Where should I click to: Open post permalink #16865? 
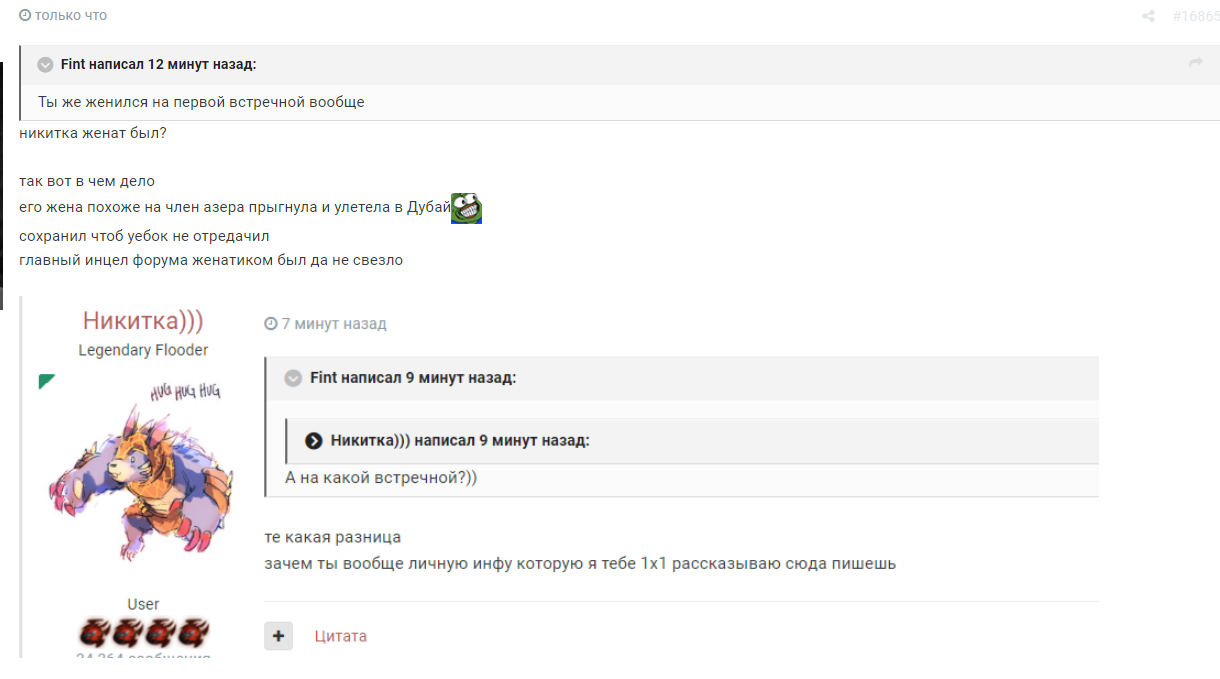point(1195,16)
